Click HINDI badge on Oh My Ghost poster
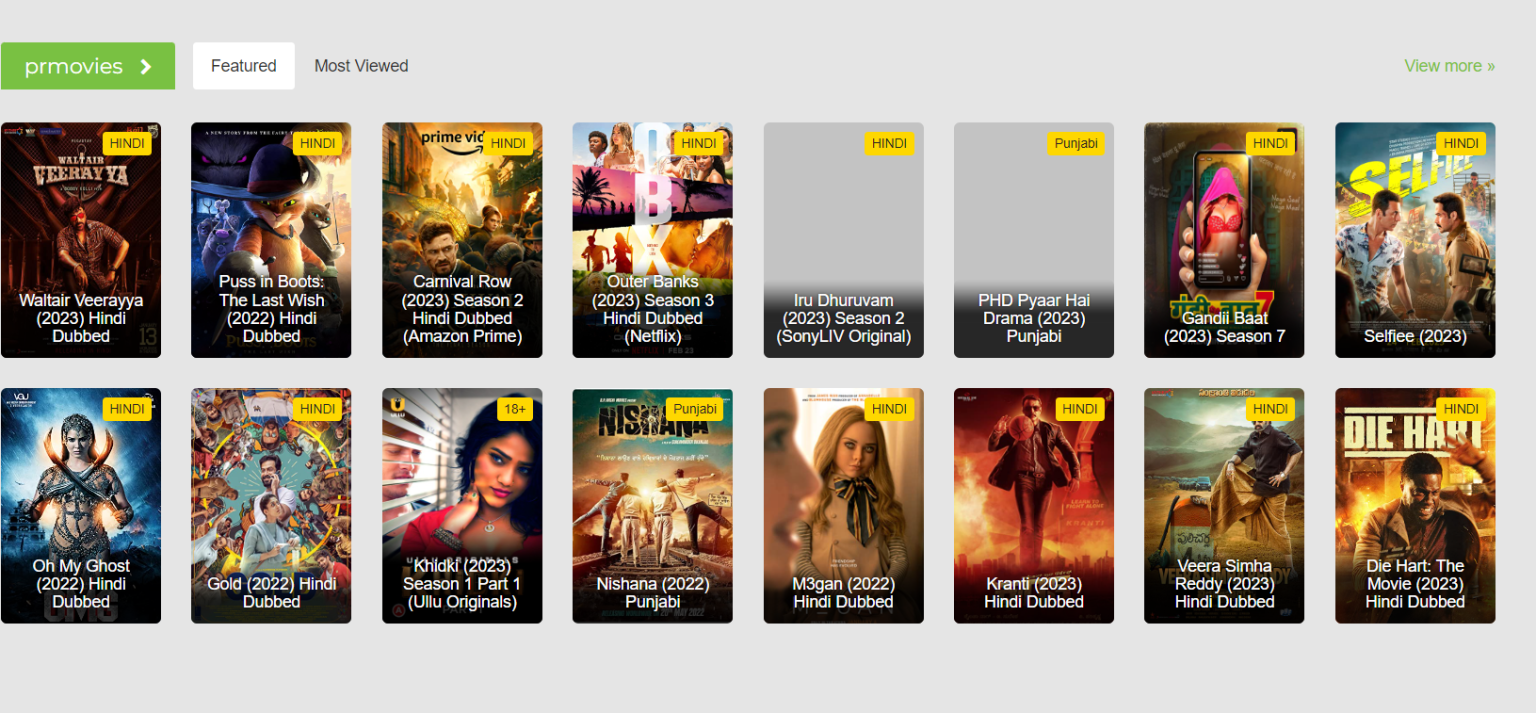 [x=127, y=409]
